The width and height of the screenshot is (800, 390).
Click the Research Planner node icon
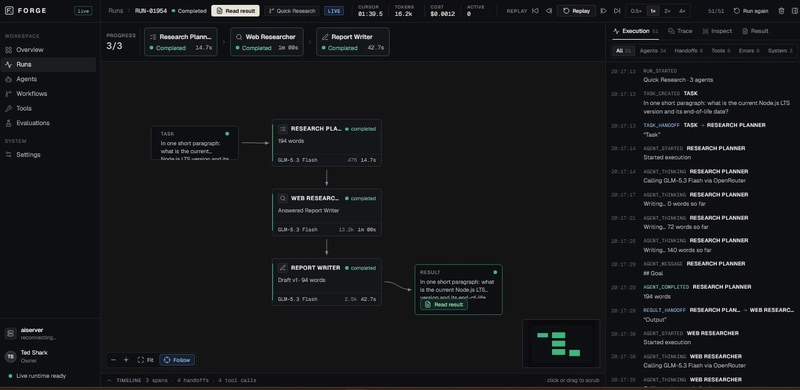coord(283,129)
